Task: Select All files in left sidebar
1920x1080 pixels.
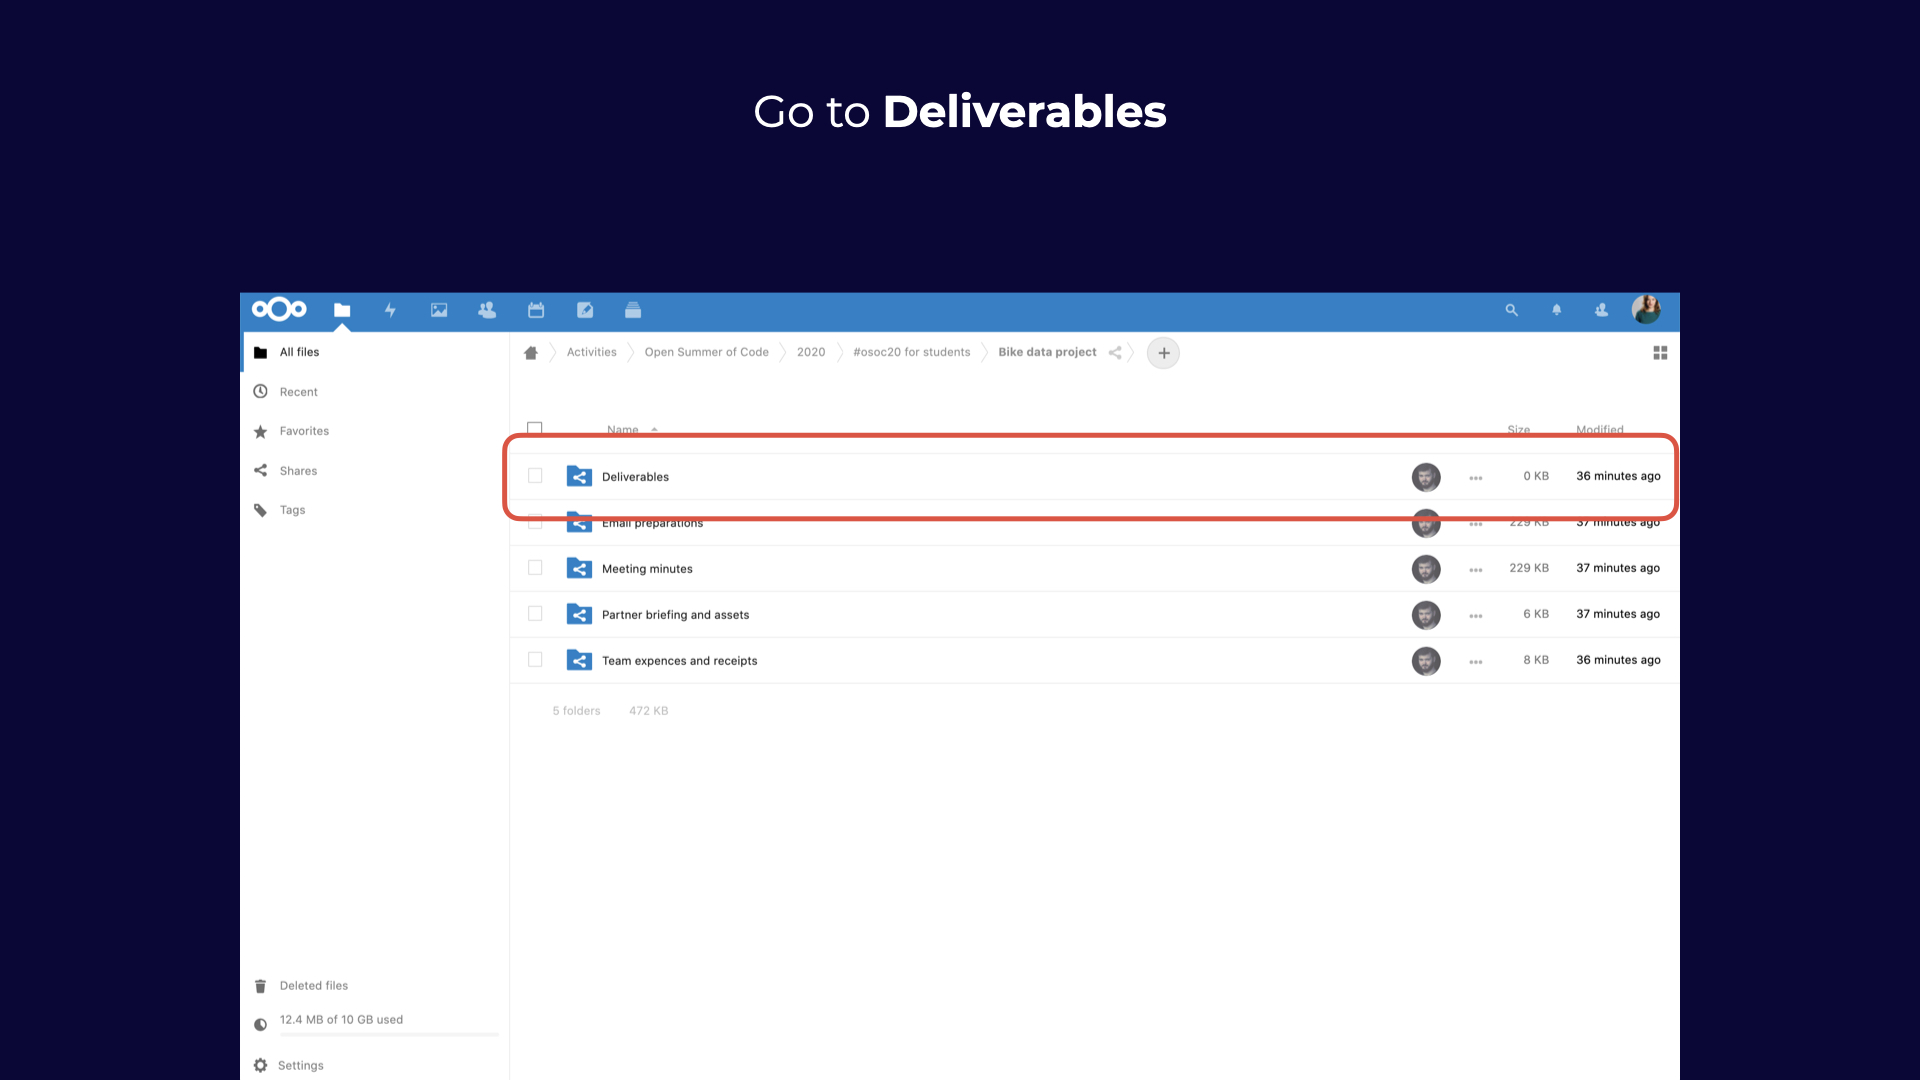Action: pos(298,352)
